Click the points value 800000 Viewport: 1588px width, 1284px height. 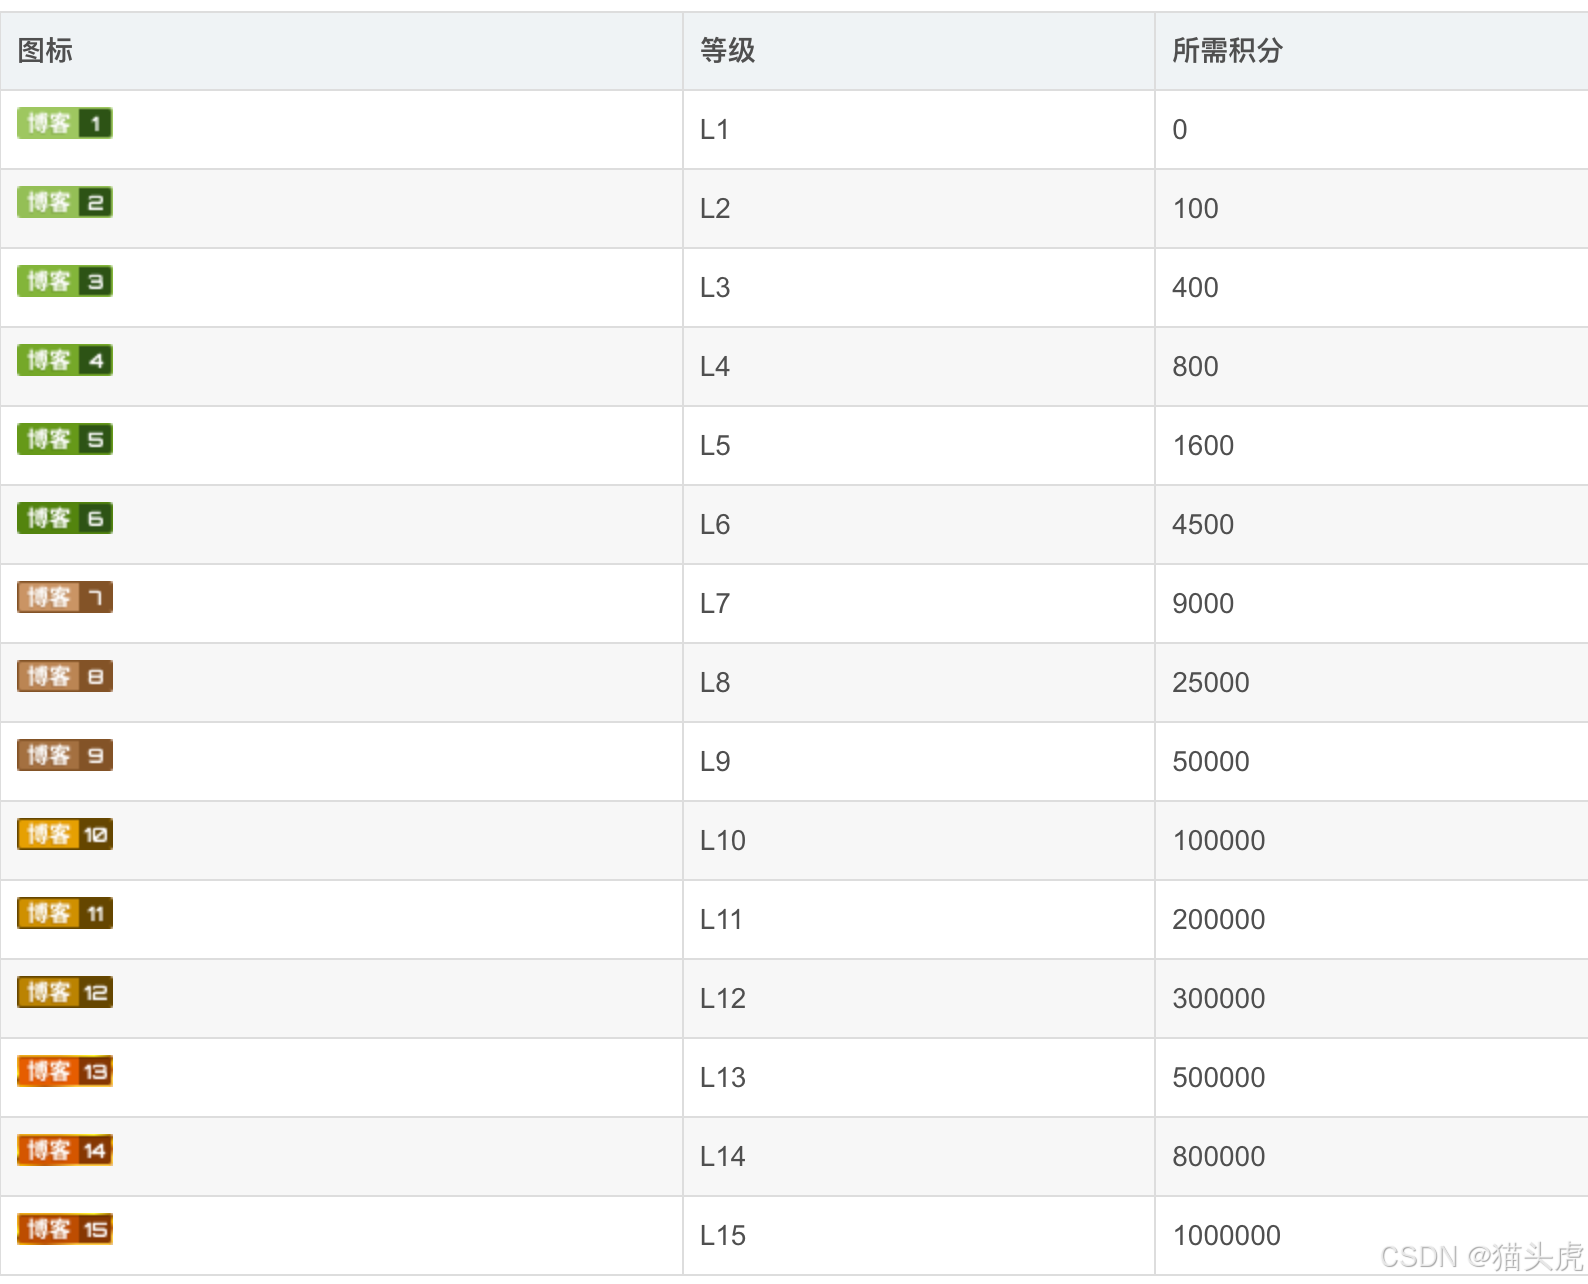1219,1156
